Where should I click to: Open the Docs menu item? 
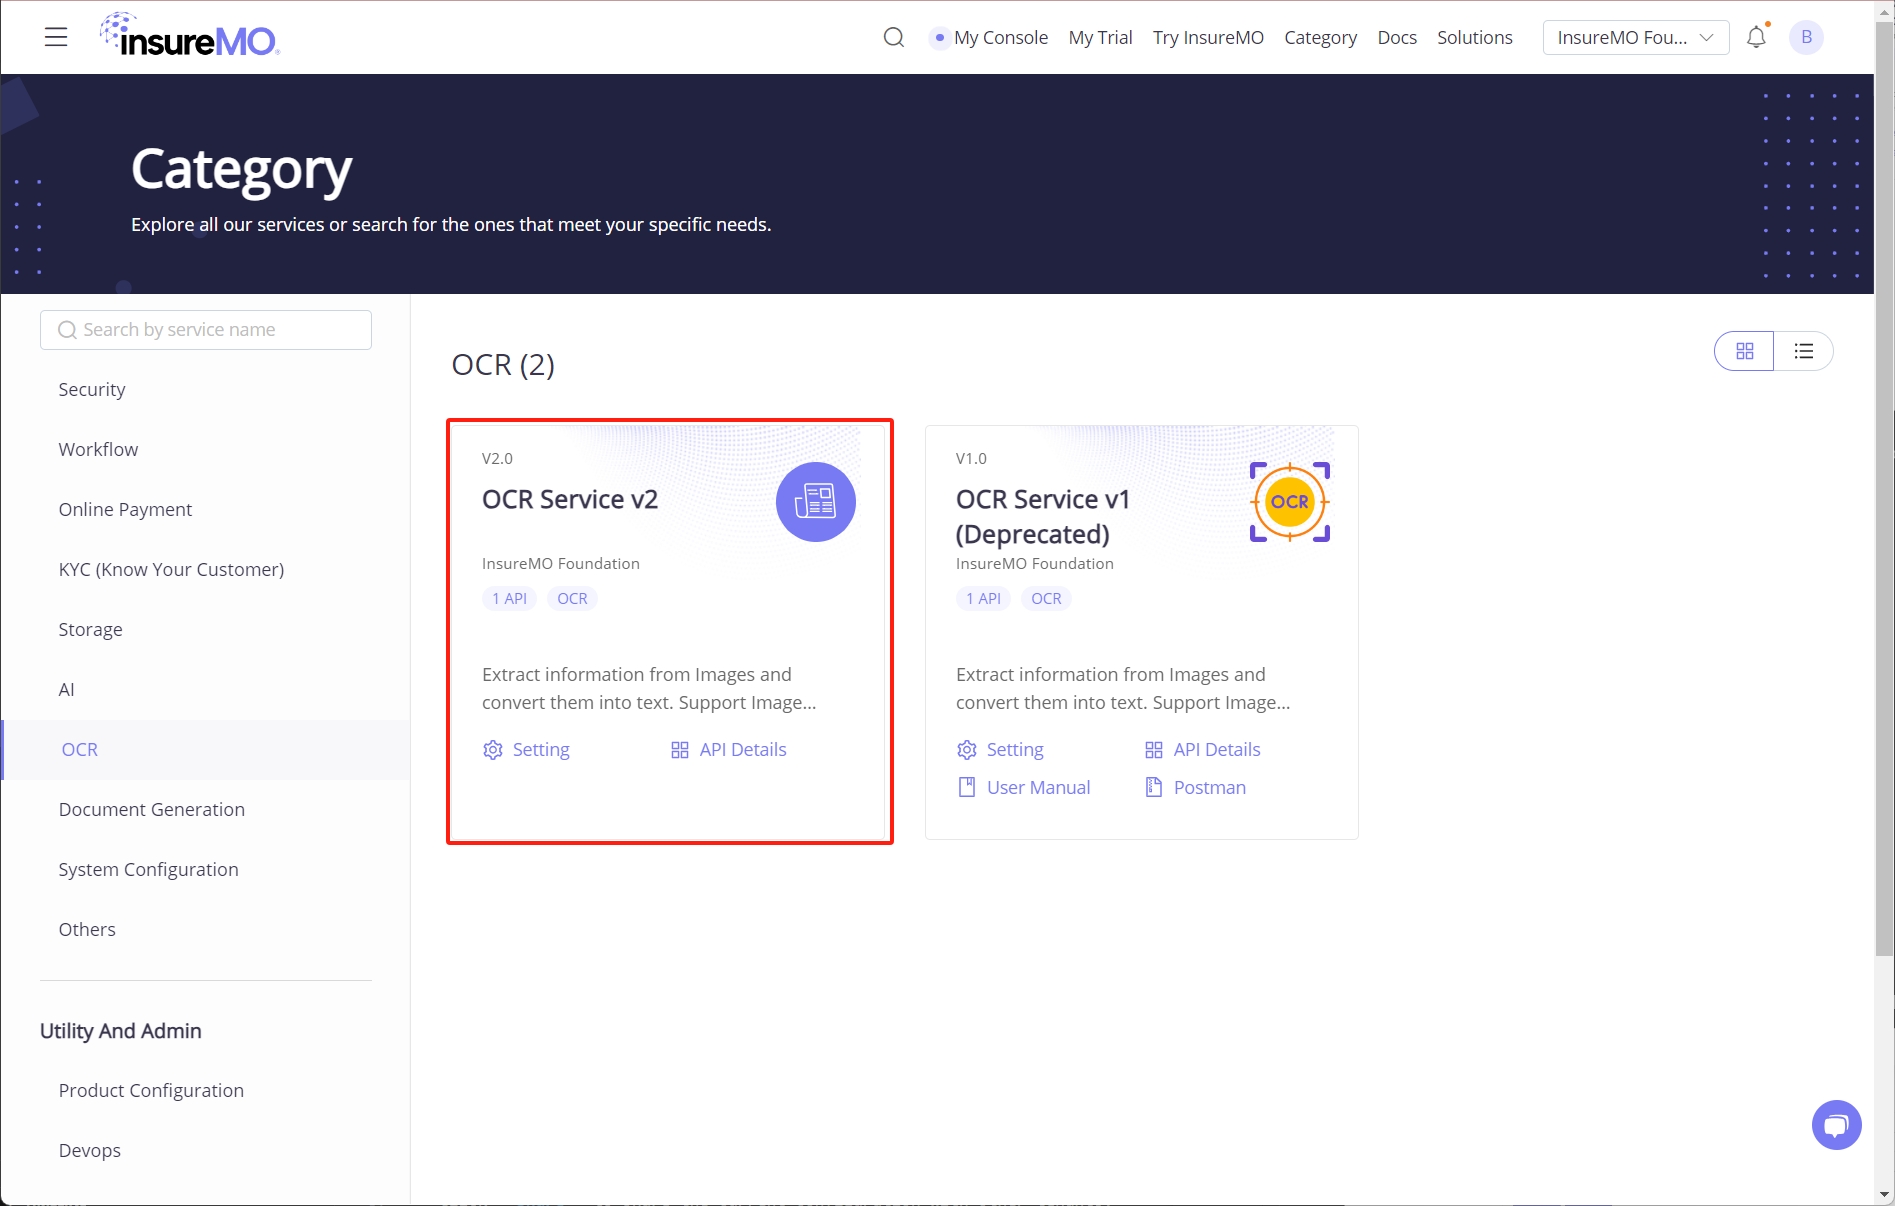pyautogui.click(x=1397, y=38)
